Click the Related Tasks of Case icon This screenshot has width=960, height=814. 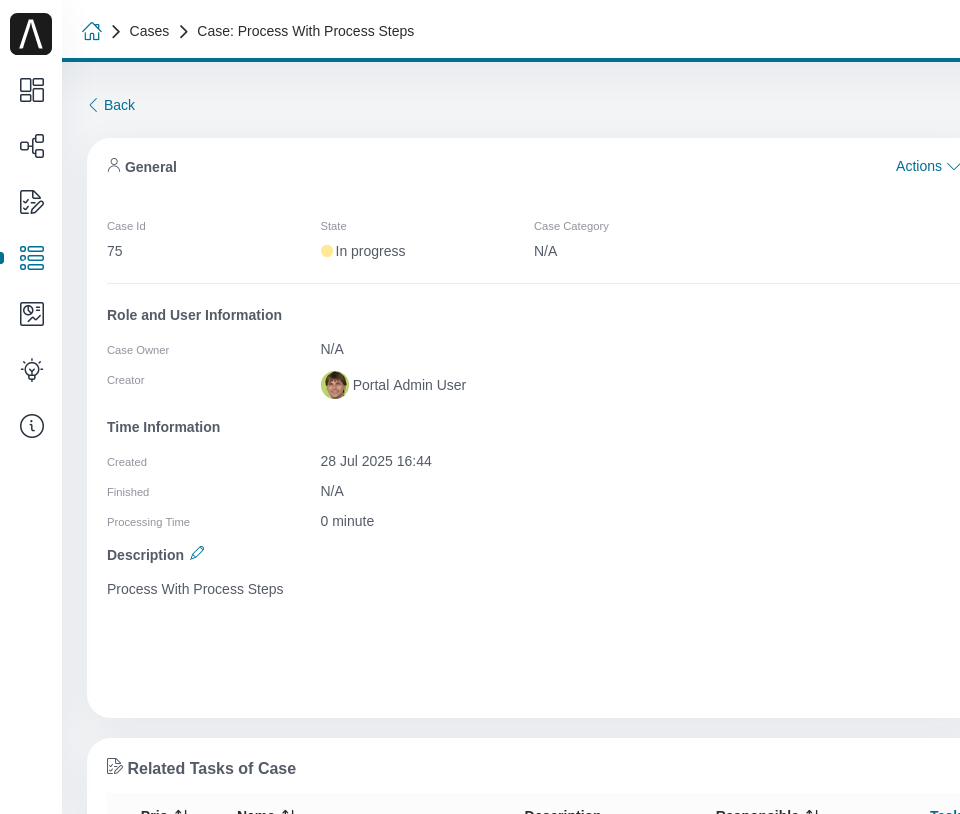coord(115,766)
